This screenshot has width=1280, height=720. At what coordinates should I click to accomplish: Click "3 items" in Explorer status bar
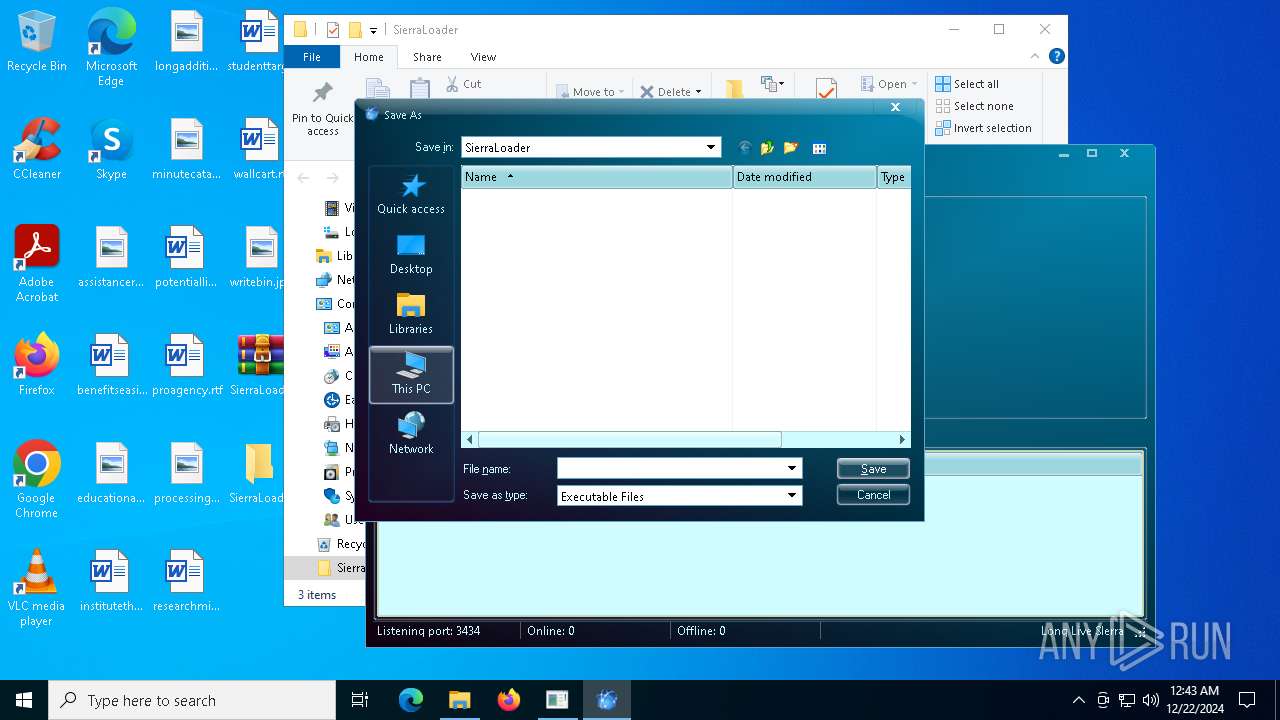tap(317, 595)
